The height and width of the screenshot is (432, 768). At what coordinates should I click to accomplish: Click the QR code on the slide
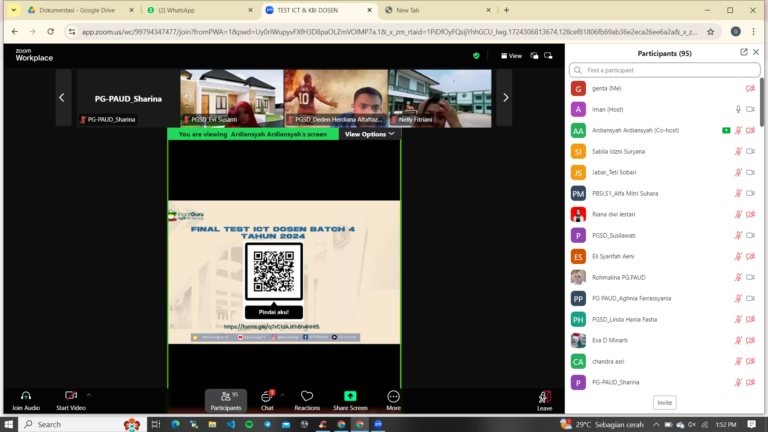[x=274, y=271]
